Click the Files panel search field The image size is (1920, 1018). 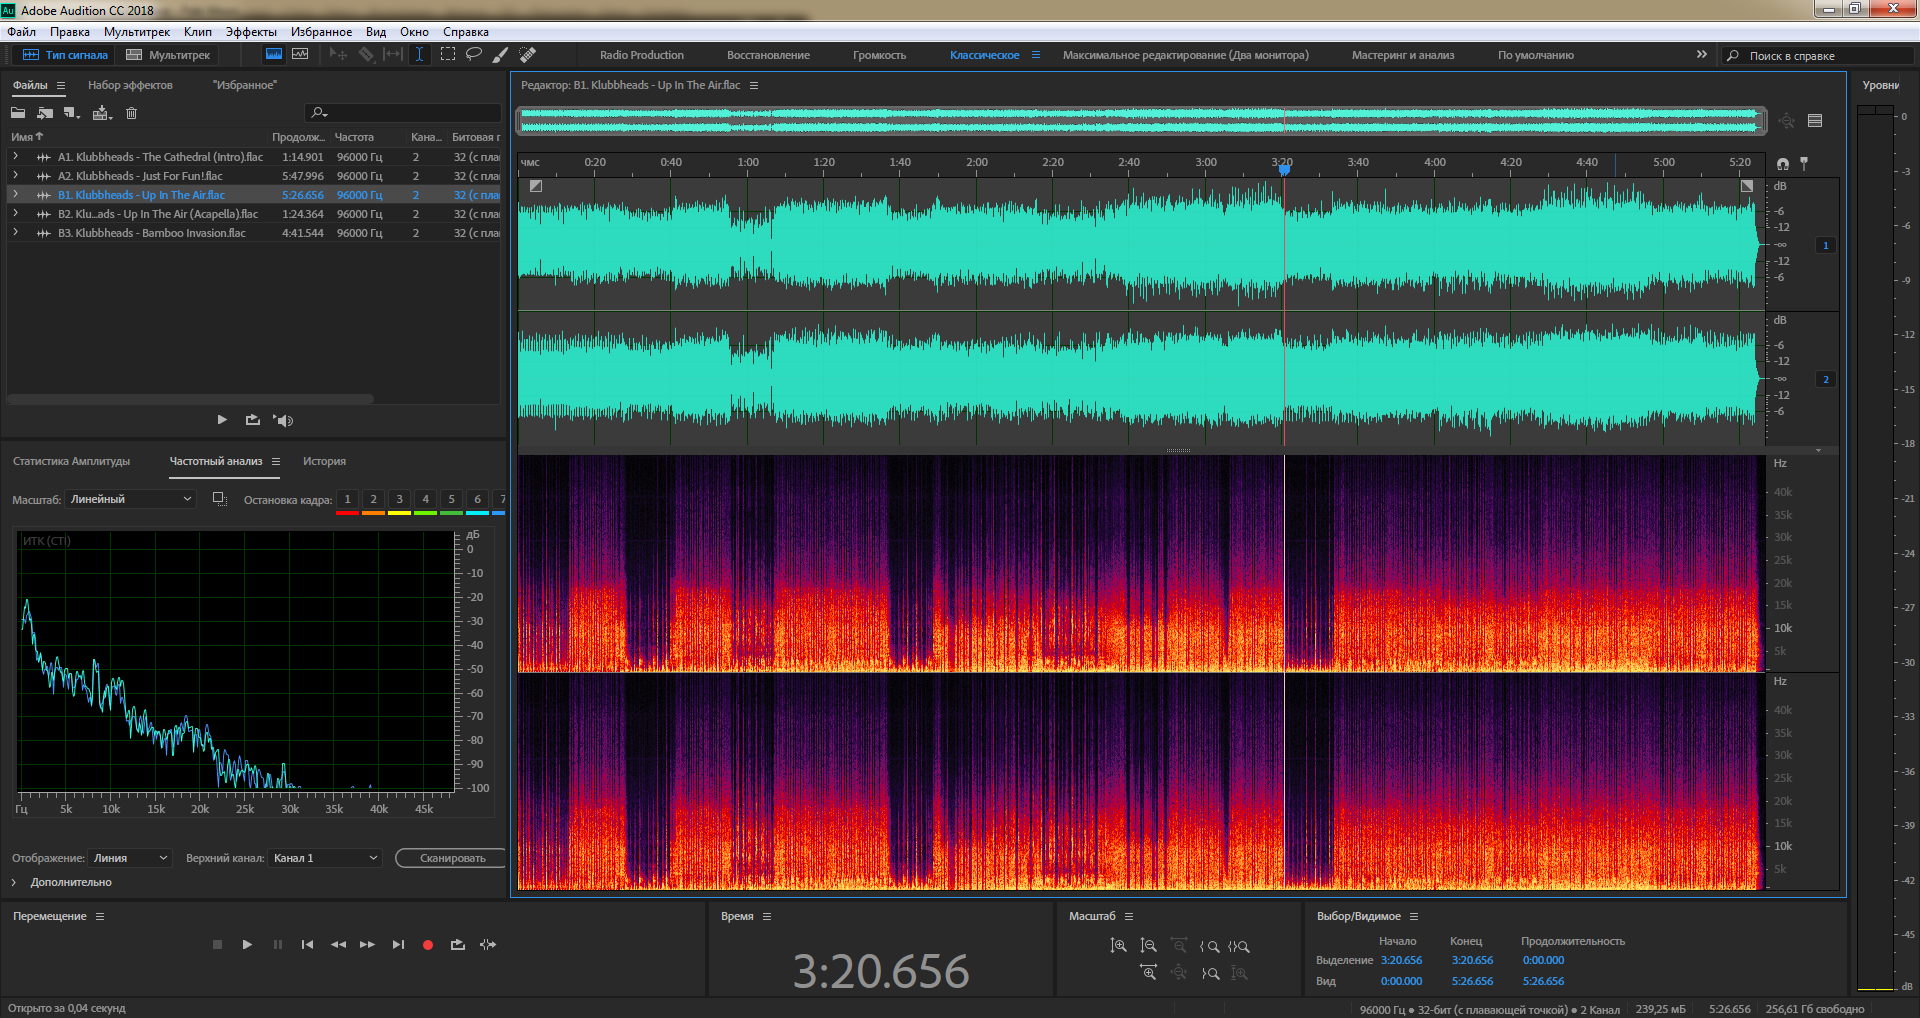403,113
